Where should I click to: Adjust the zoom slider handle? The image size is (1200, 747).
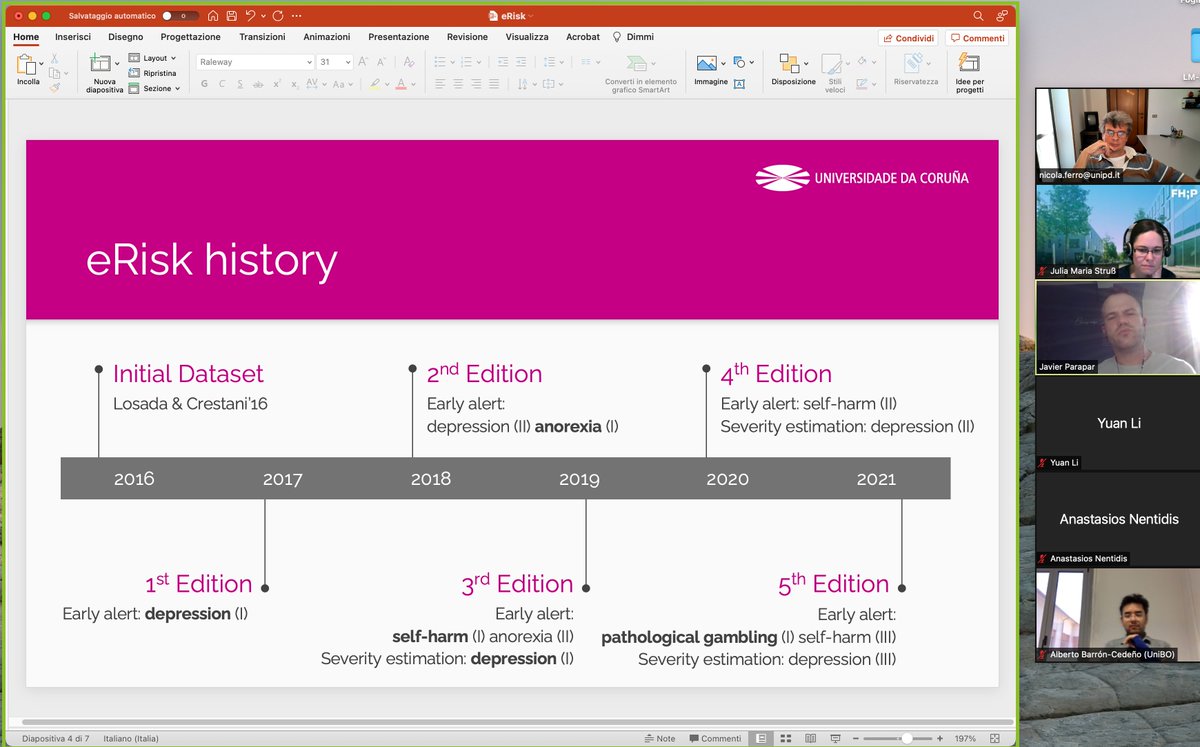[906, 739]
